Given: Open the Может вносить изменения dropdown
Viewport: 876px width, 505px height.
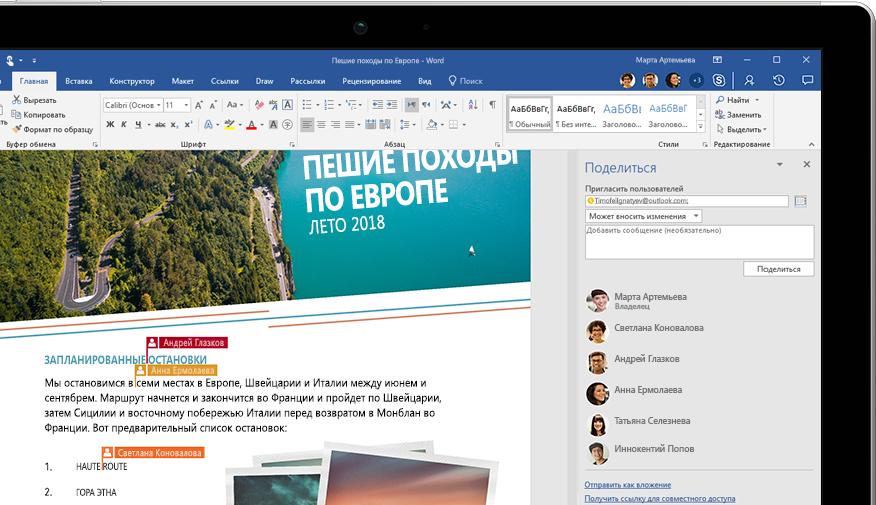Looking at the screenshot, I should click(644, 216).
